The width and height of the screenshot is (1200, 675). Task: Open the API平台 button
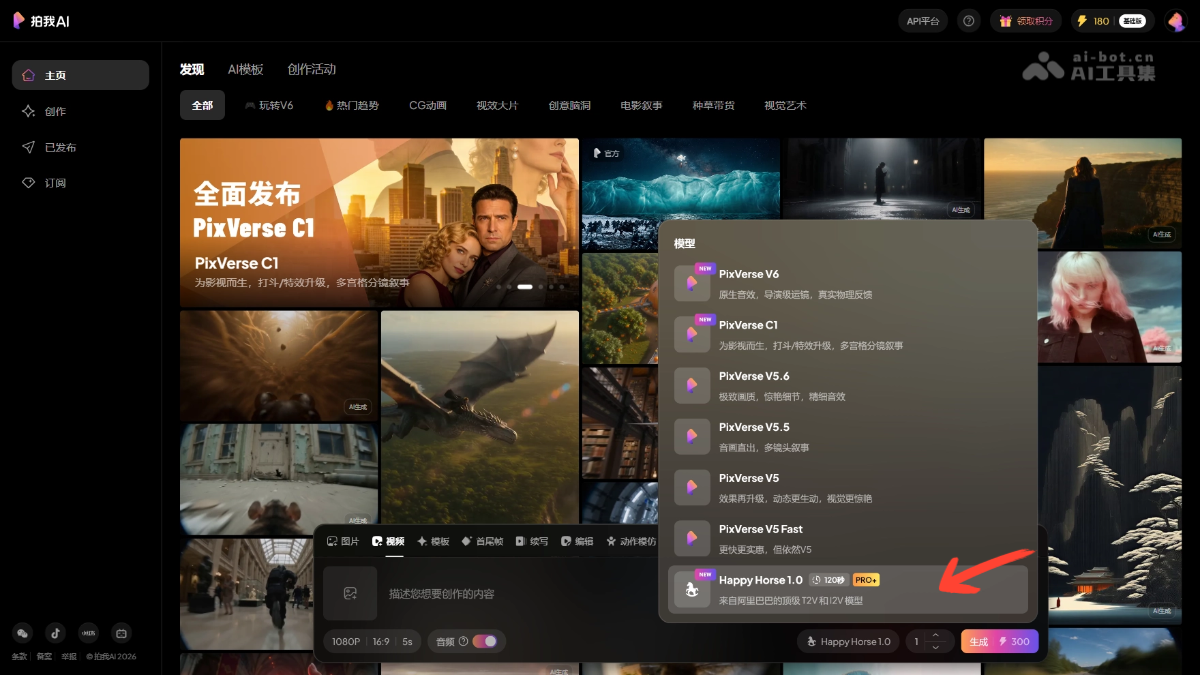pyautogui.click(x=923, y=21)
